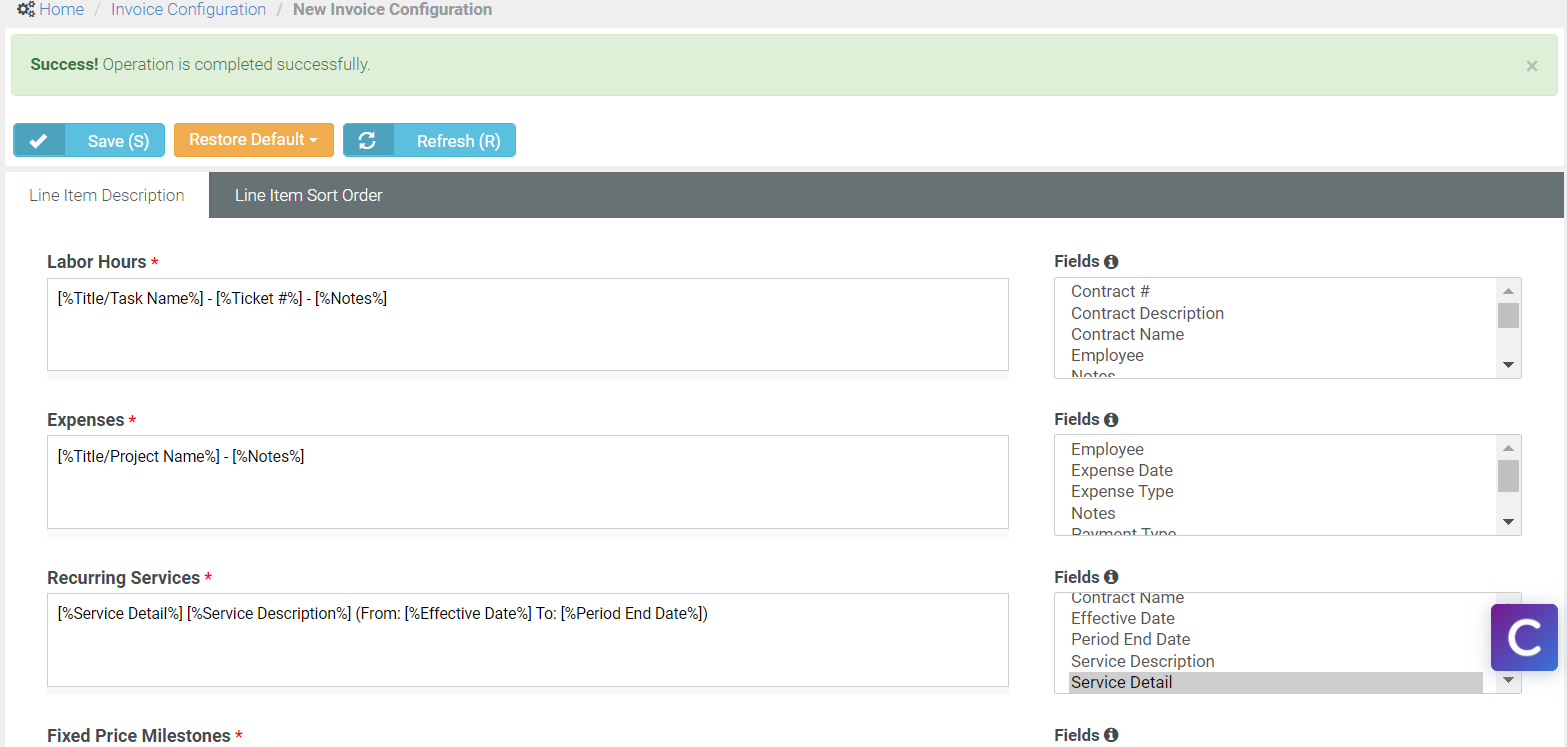This screenshot has height=747, width=1567.
Task: Dismiss the Success notification banner
Action: tap(1531, 65)
